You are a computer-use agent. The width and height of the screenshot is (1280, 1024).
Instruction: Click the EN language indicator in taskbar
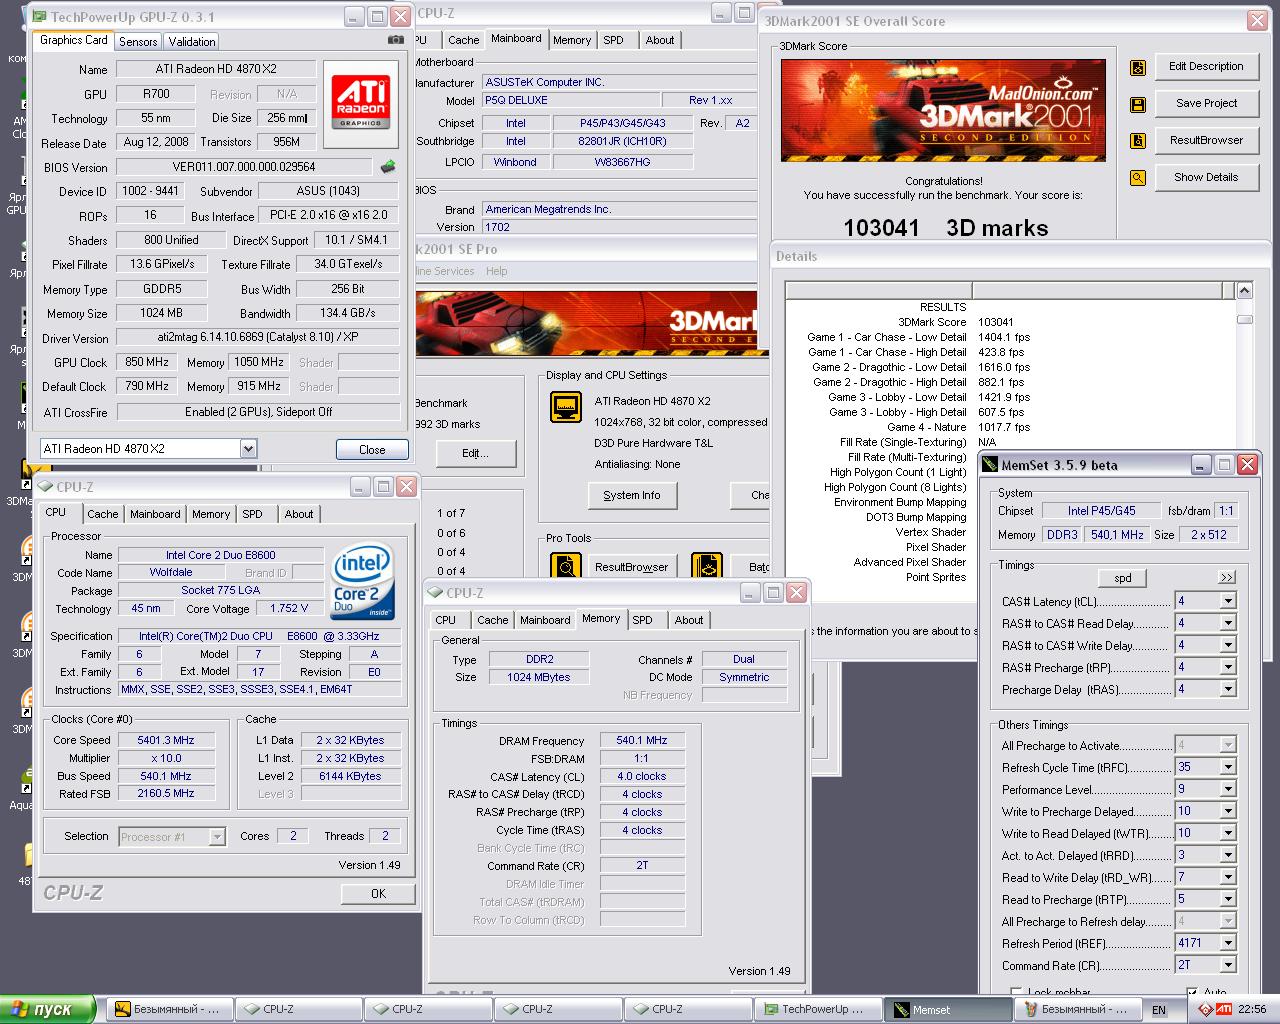click(1159, 1010)
